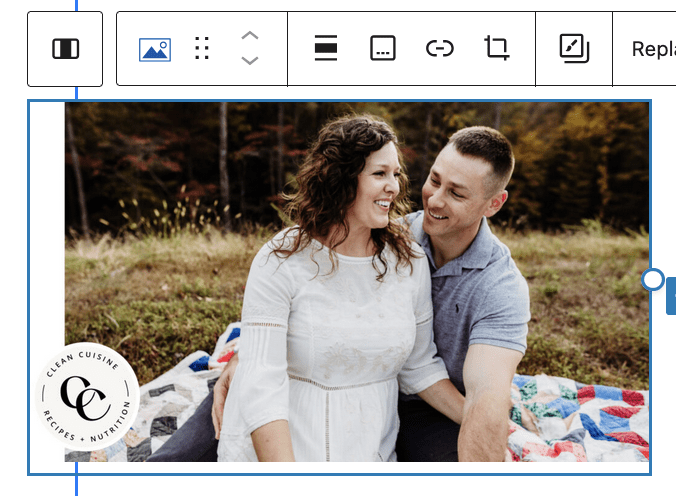Select the parent Media & Text block button
This screenshot has width=676, height=496.
point(65,49)
